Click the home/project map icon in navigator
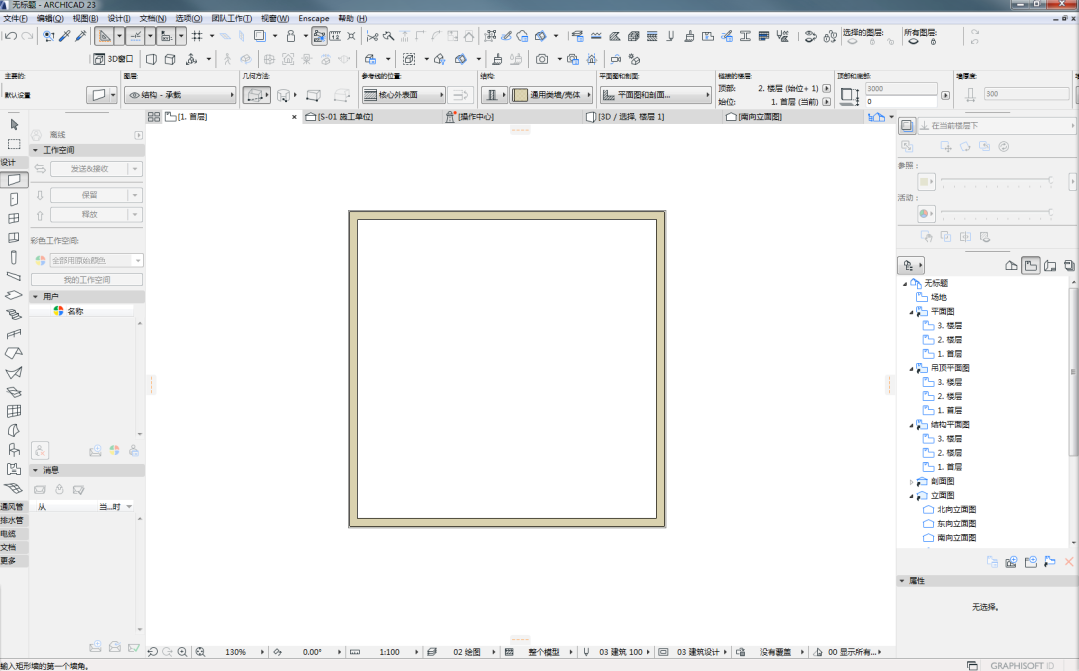The width and height of the screenshot is (1079, 671). [x=1012, y=265]
